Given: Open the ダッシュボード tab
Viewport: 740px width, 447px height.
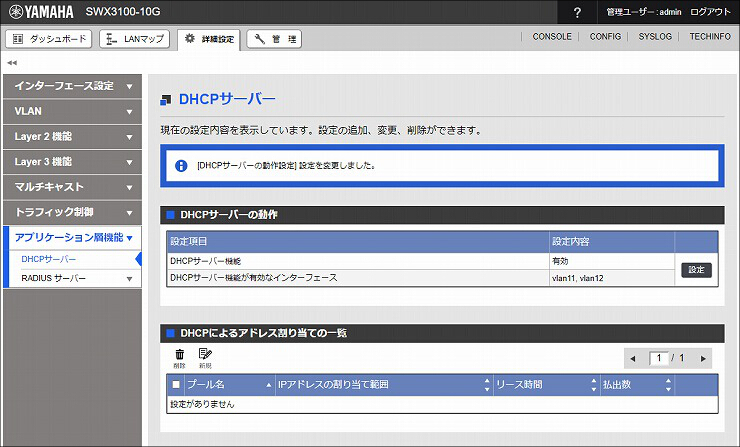Looking at the screenshot, I should click(x=49, y=39).
